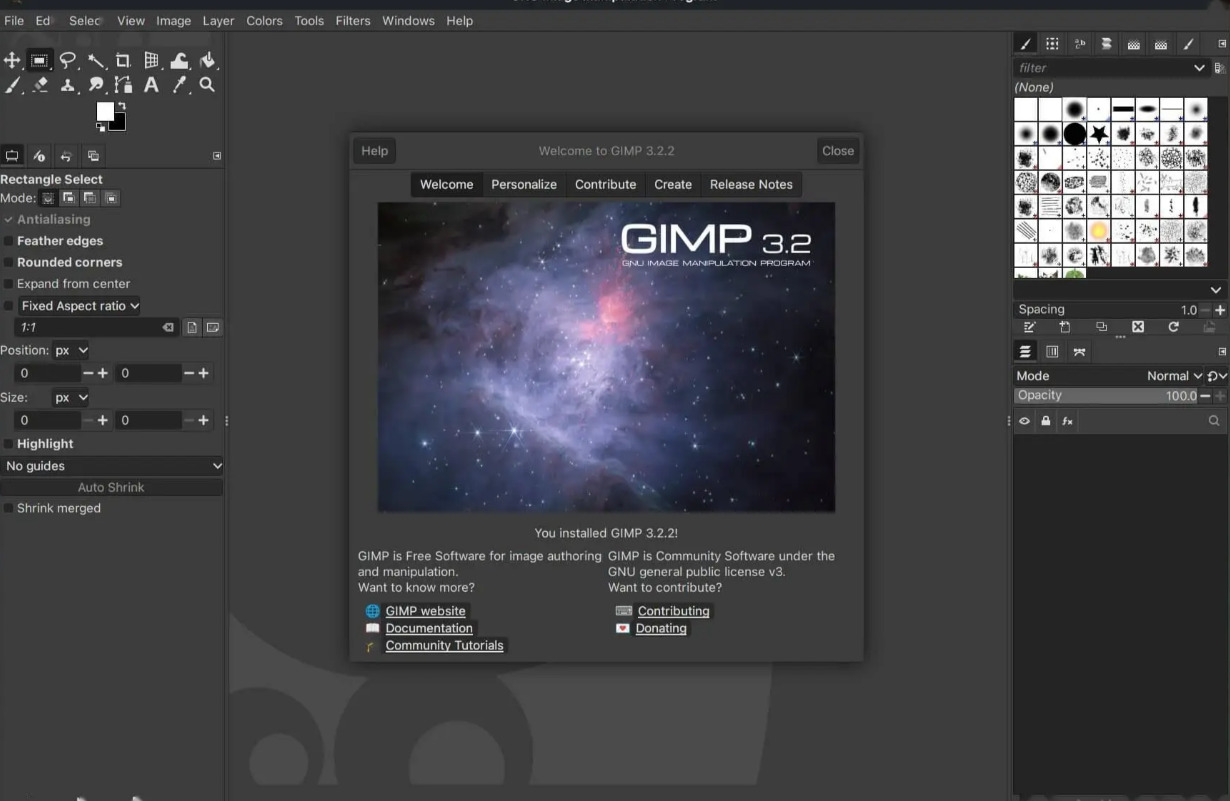Image resolution: width=1230 pixels, height=801 pixels.
Task: Expand the No guides dropdown
Action: coord(112,466)
